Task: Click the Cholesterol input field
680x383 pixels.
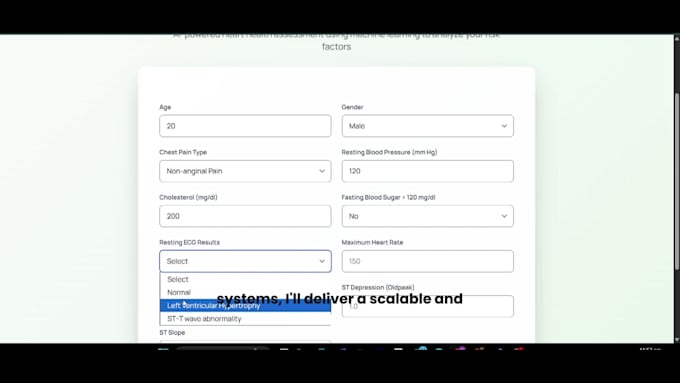Action: coord(245,216)
